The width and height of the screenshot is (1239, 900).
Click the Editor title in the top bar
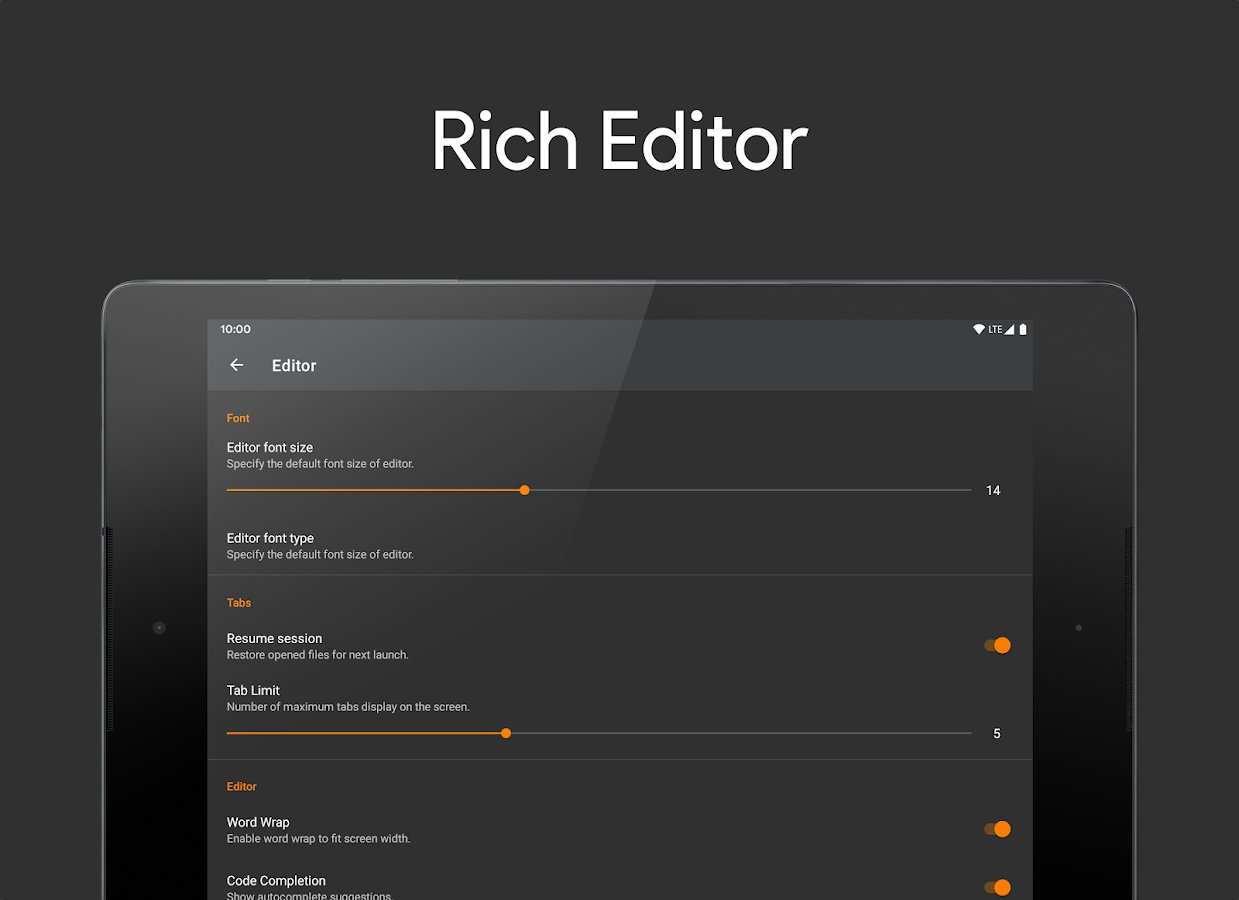coord(294,366)
